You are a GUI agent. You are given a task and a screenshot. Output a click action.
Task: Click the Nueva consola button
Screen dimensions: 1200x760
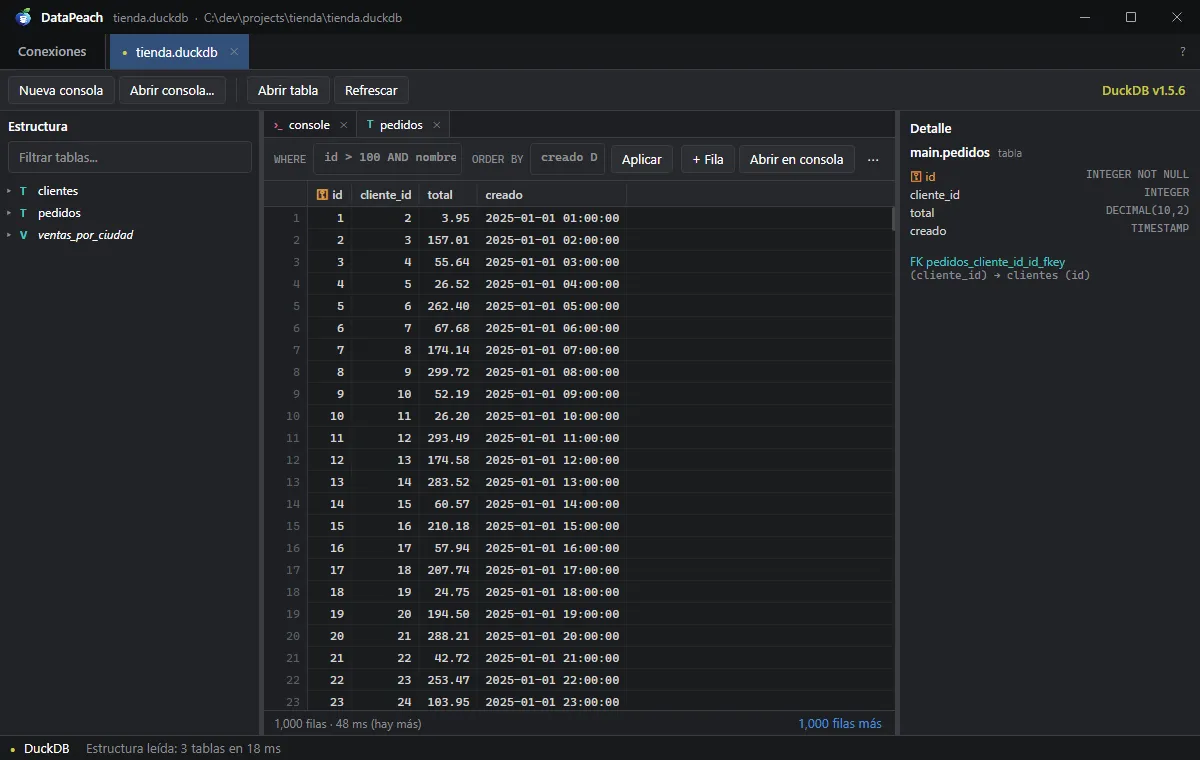tap(61, 90)
